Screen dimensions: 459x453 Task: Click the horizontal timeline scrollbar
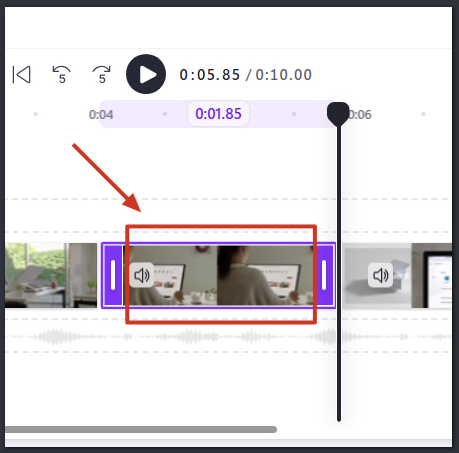[141, 429]
